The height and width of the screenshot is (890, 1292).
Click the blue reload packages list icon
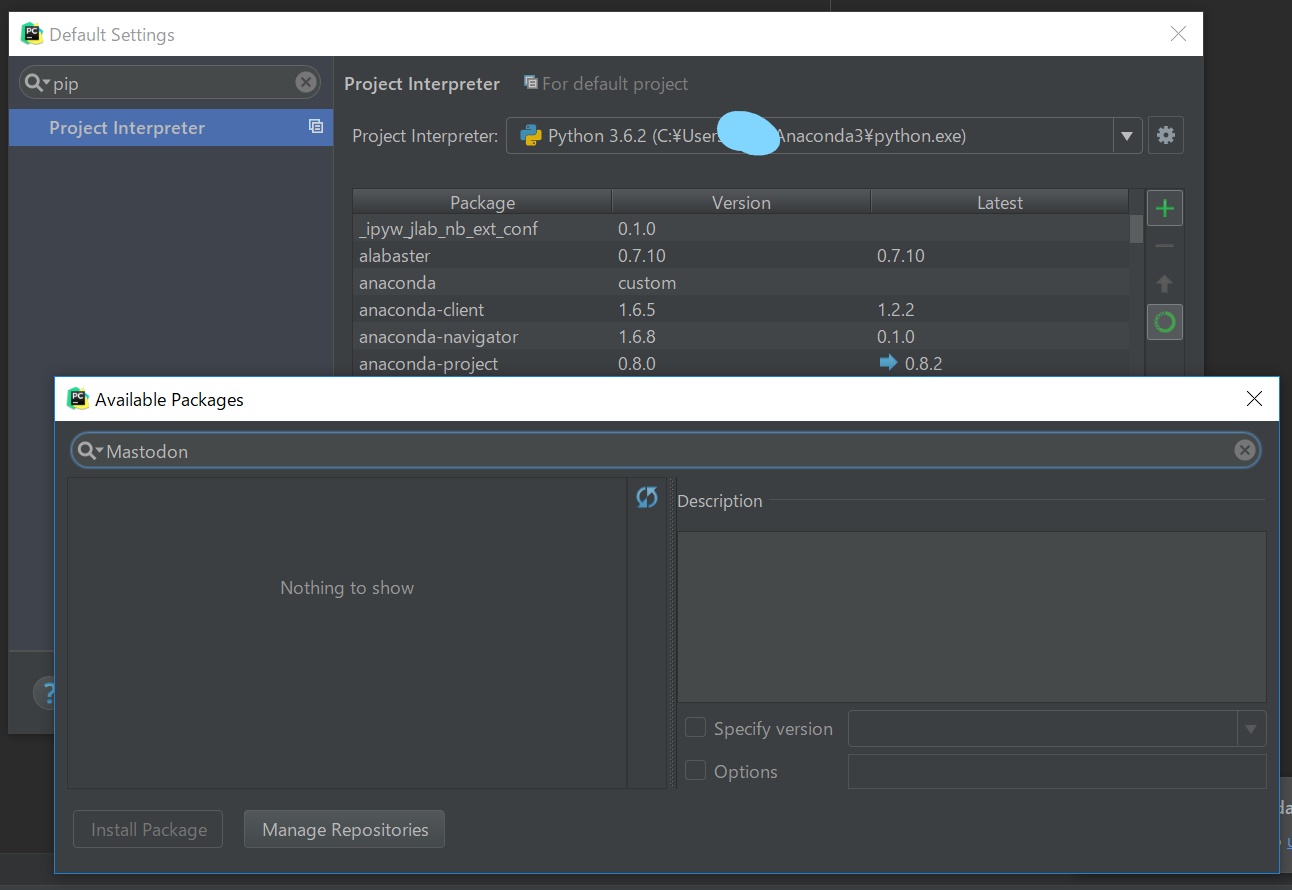pos(647,497)
